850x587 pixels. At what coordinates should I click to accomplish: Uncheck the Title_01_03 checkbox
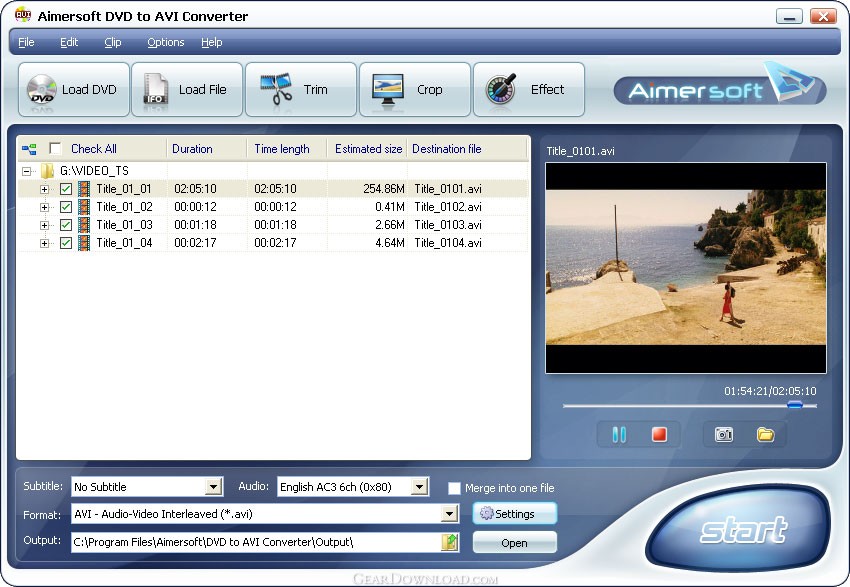[x=66, y=224]
